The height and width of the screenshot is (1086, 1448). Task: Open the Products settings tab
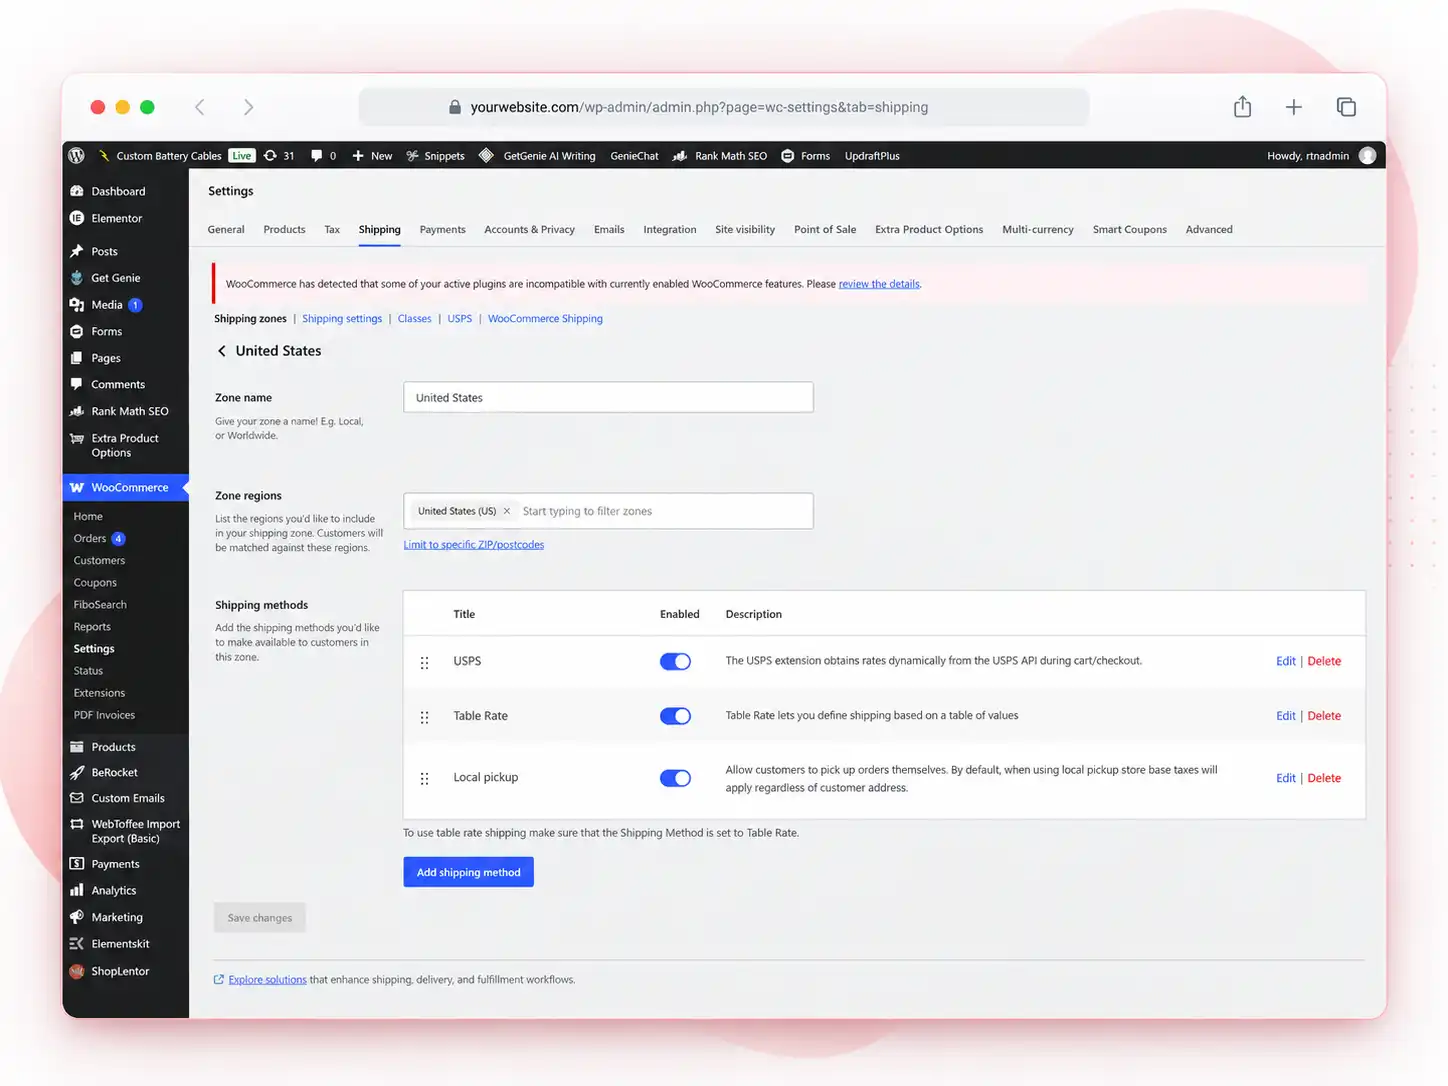[284, 229]
